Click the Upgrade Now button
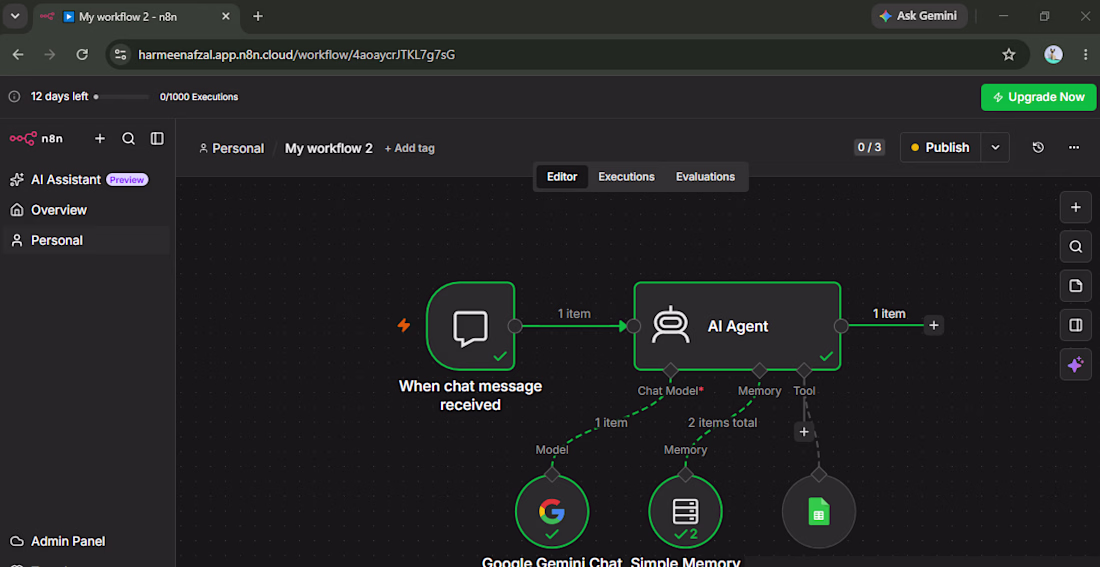The image size is (1100, 567). tap(1038, 97)
